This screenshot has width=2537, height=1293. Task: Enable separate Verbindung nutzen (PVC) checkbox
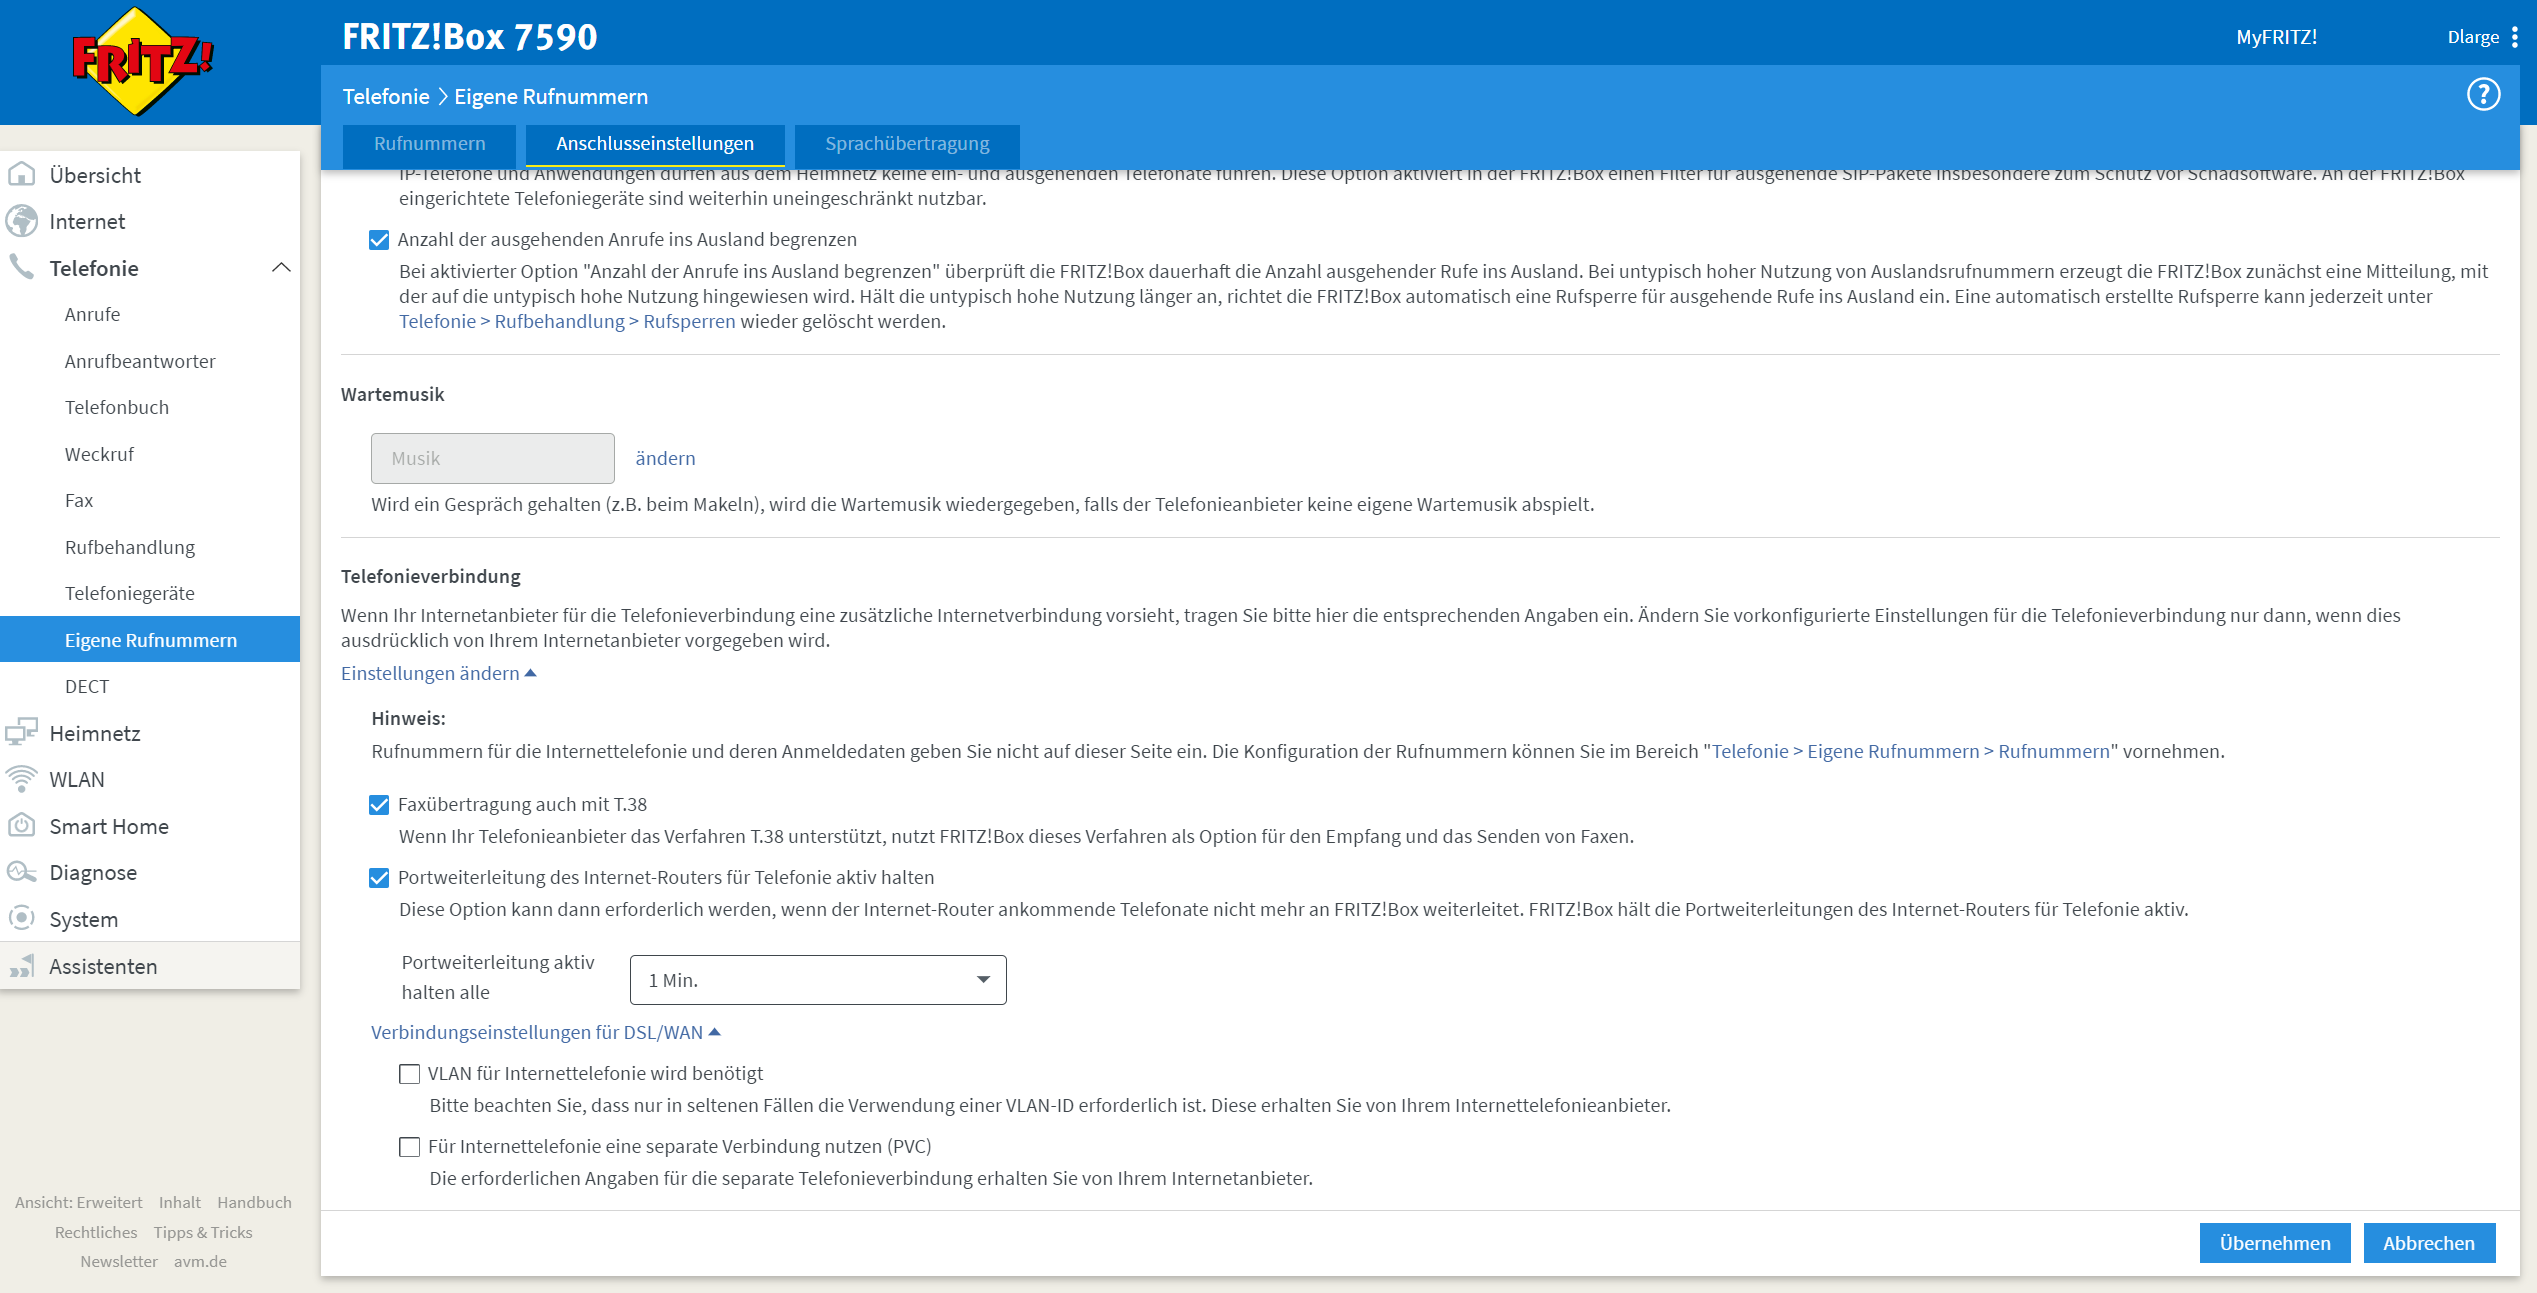pyautogui.click(x=409, y=1147)
